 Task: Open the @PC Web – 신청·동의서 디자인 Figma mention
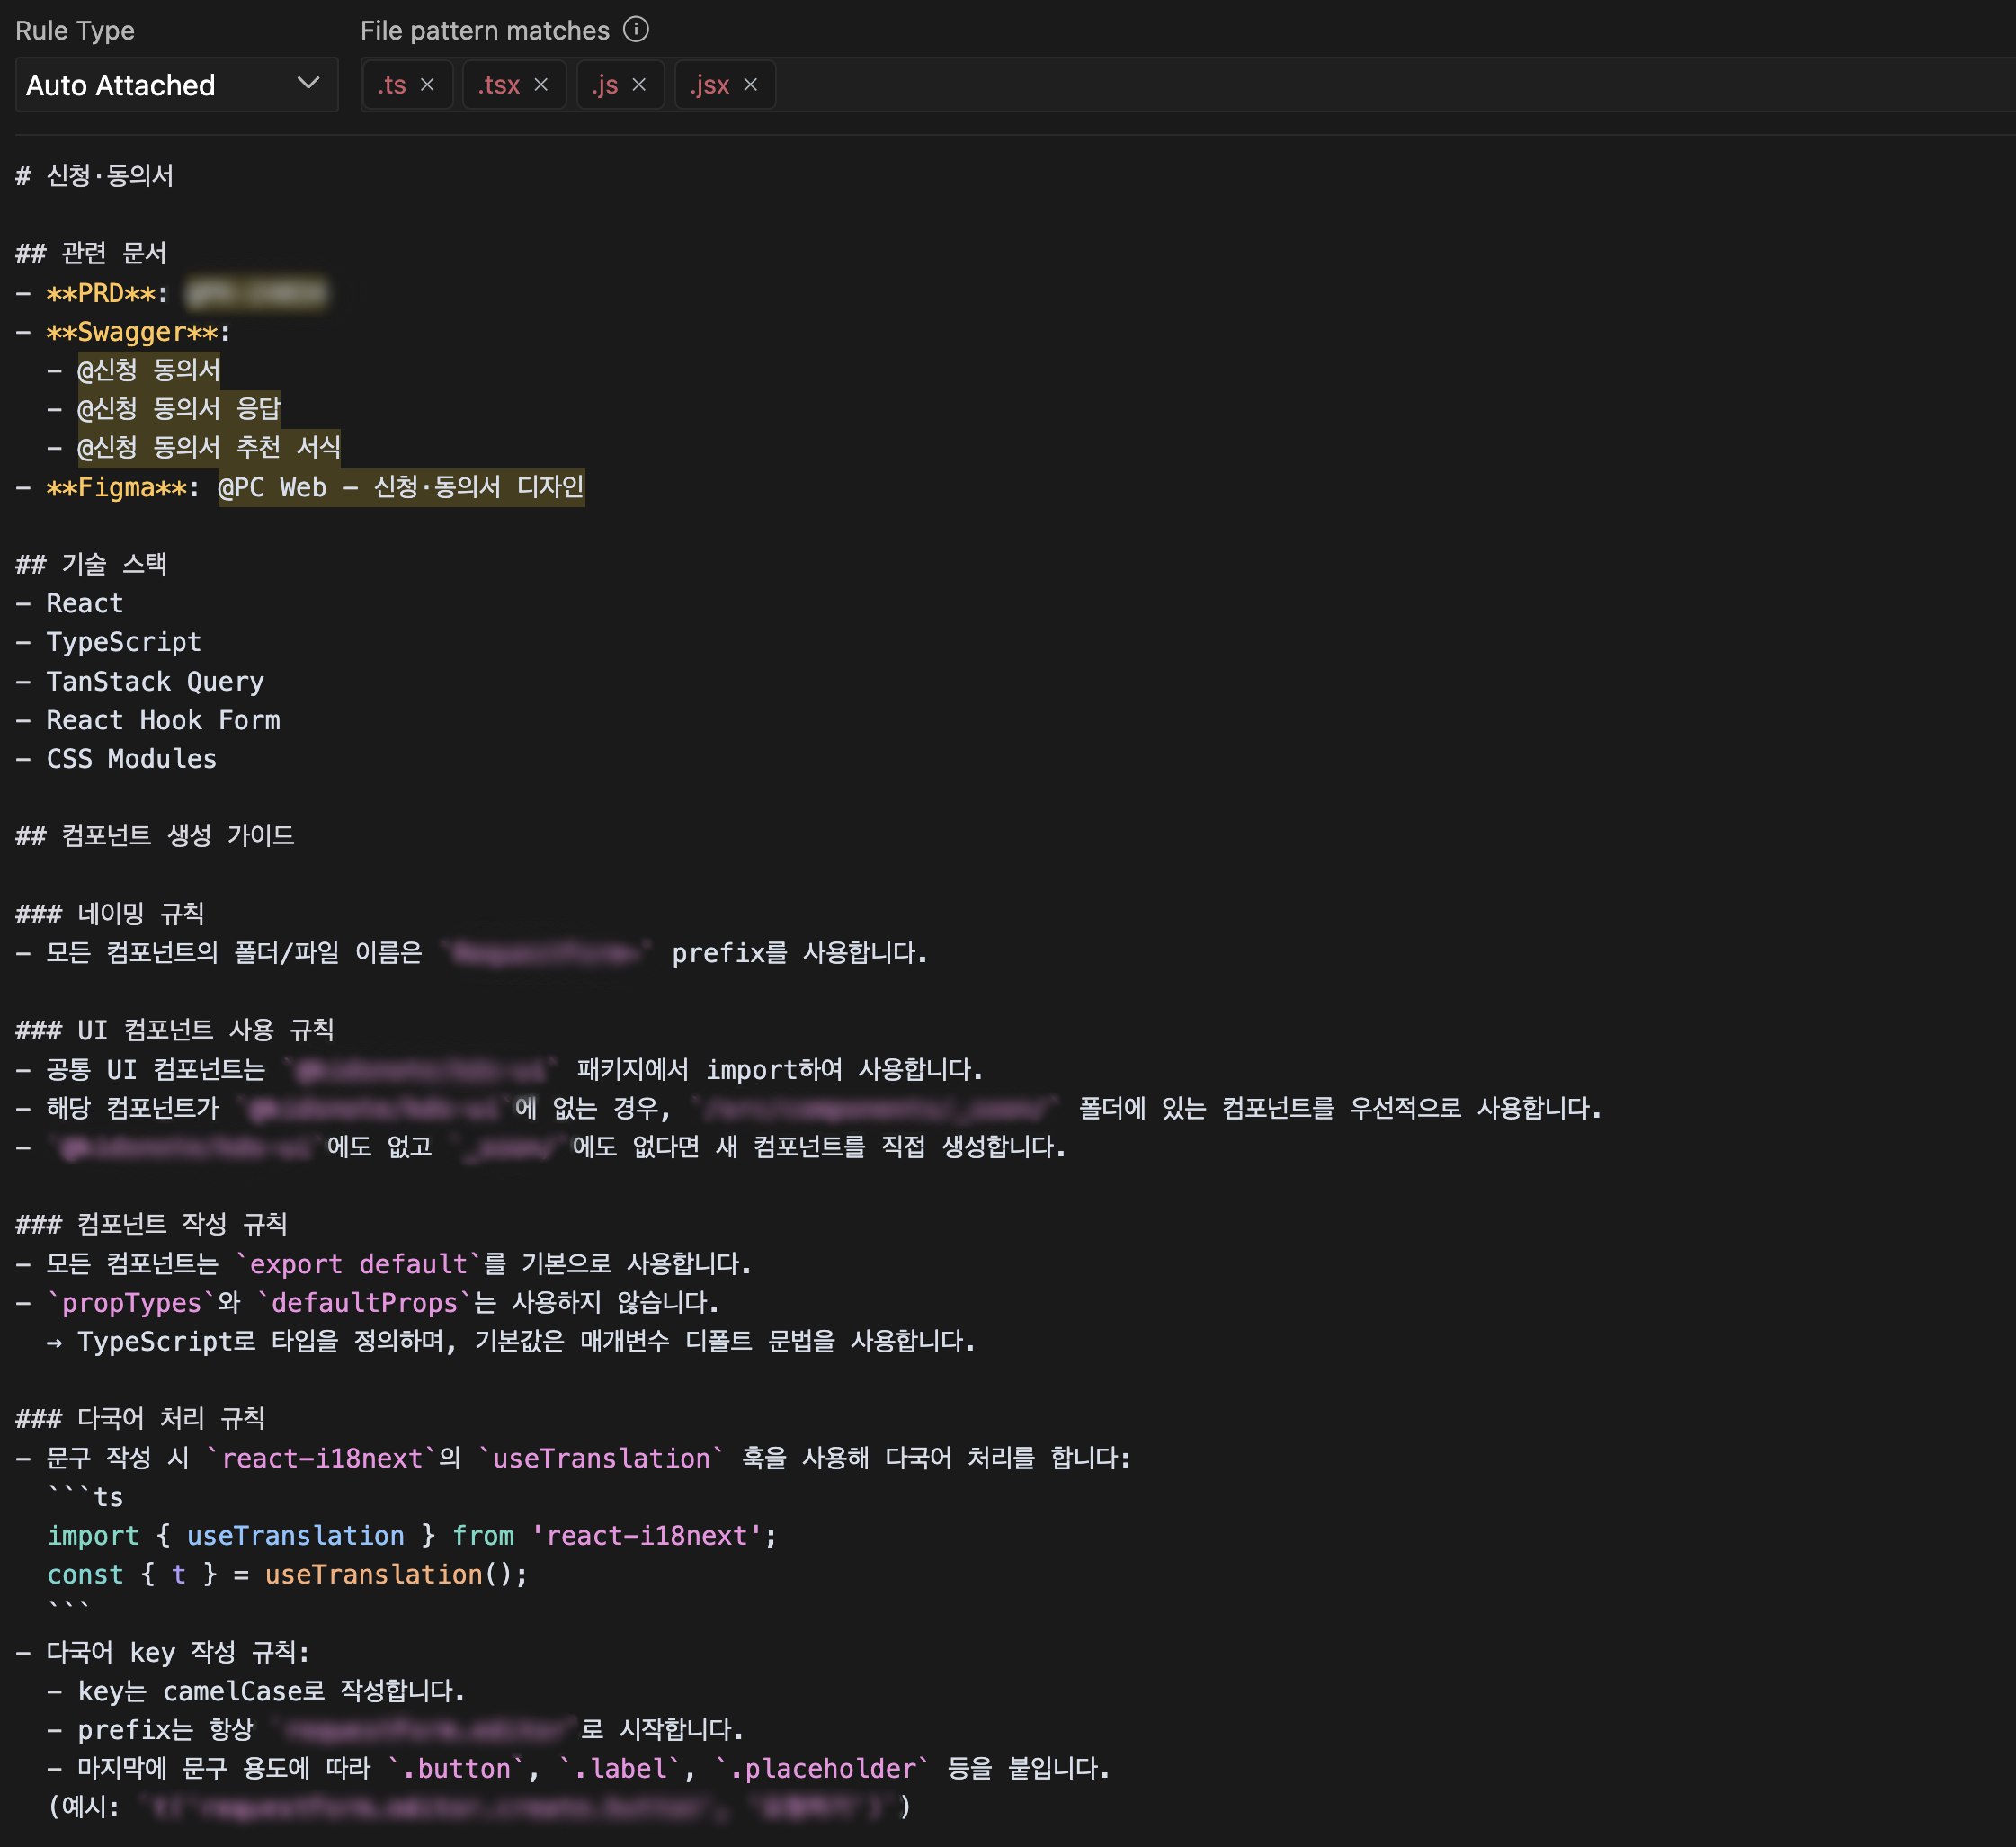pos(400,487)
